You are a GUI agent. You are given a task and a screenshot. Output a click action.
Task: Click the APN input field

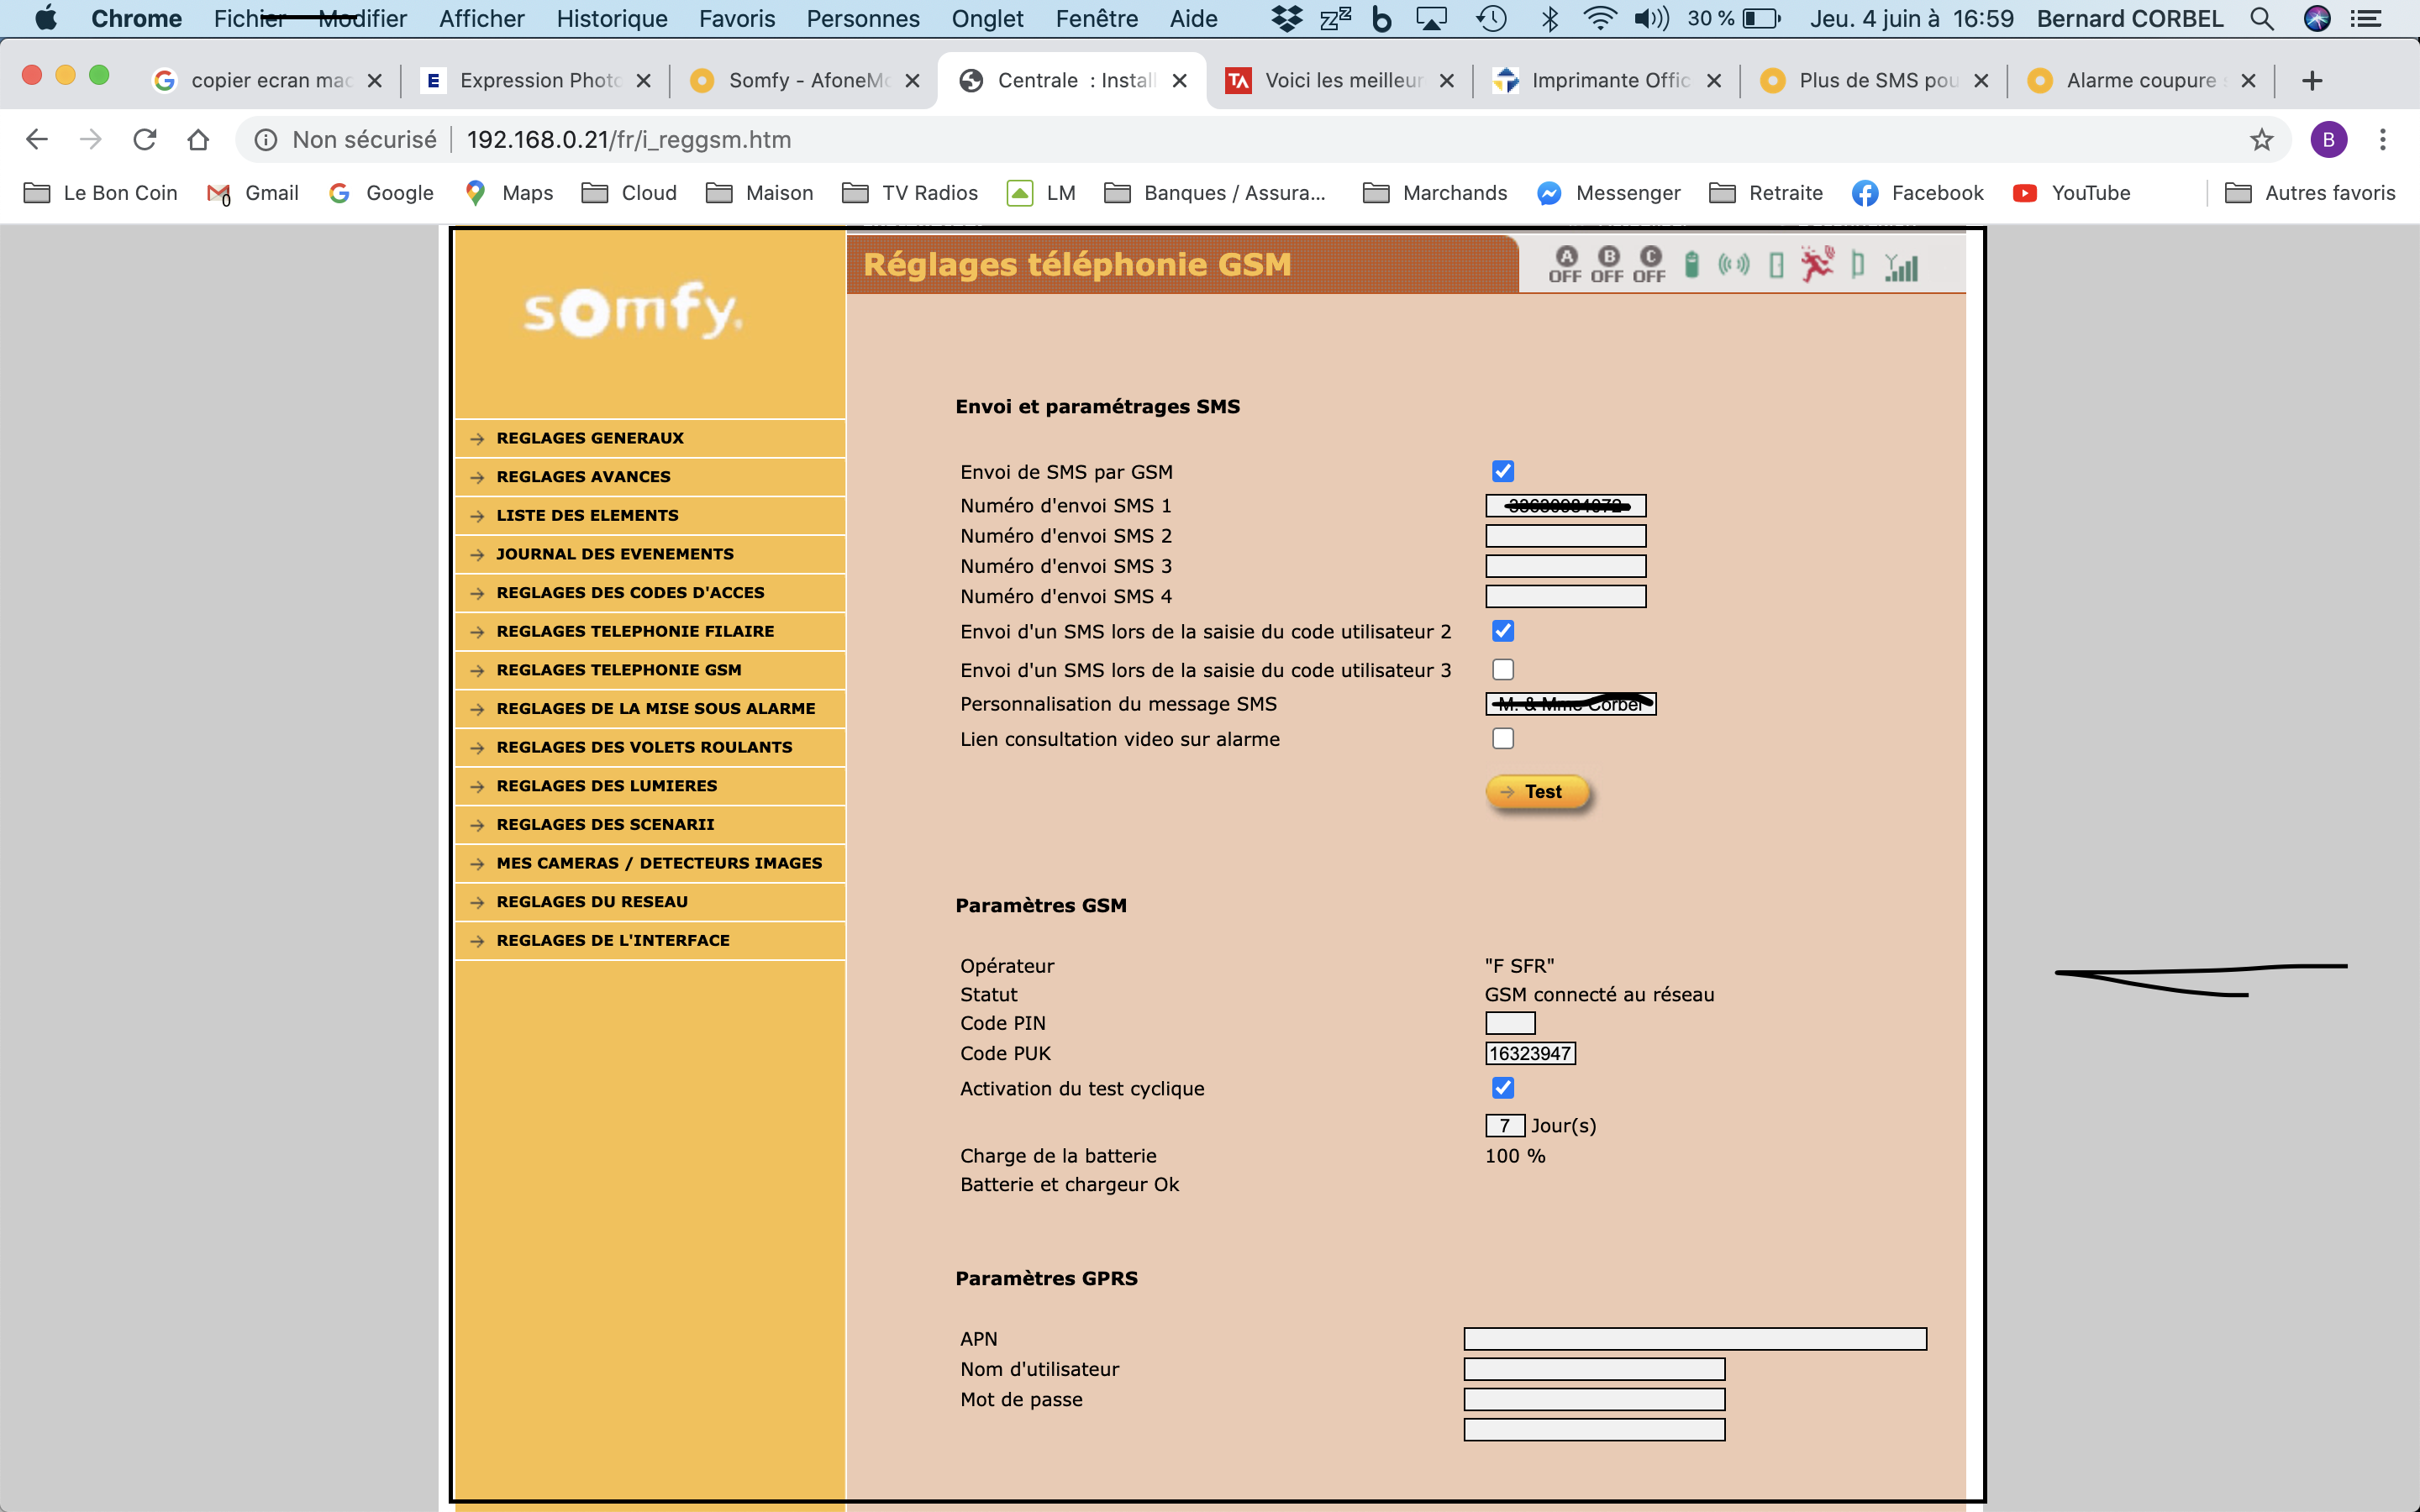pos(1695,1339)
